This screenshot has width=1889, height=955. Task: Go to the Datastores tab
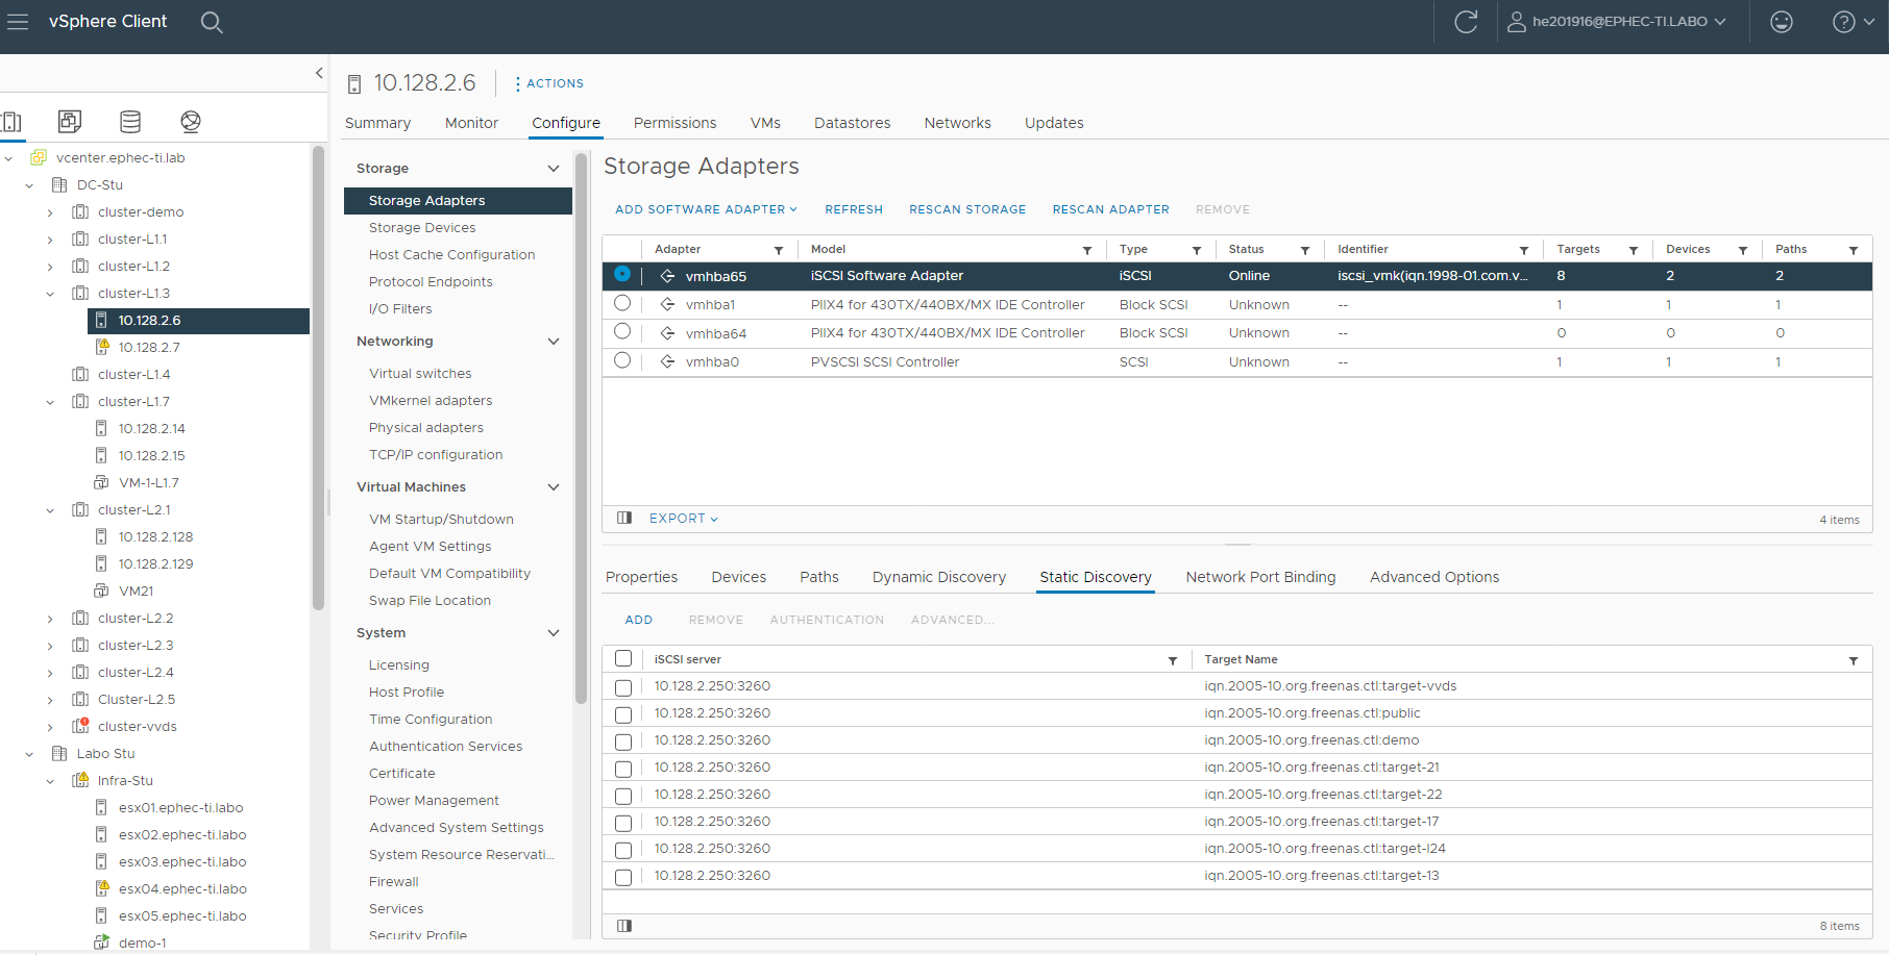tap(852, 123)
